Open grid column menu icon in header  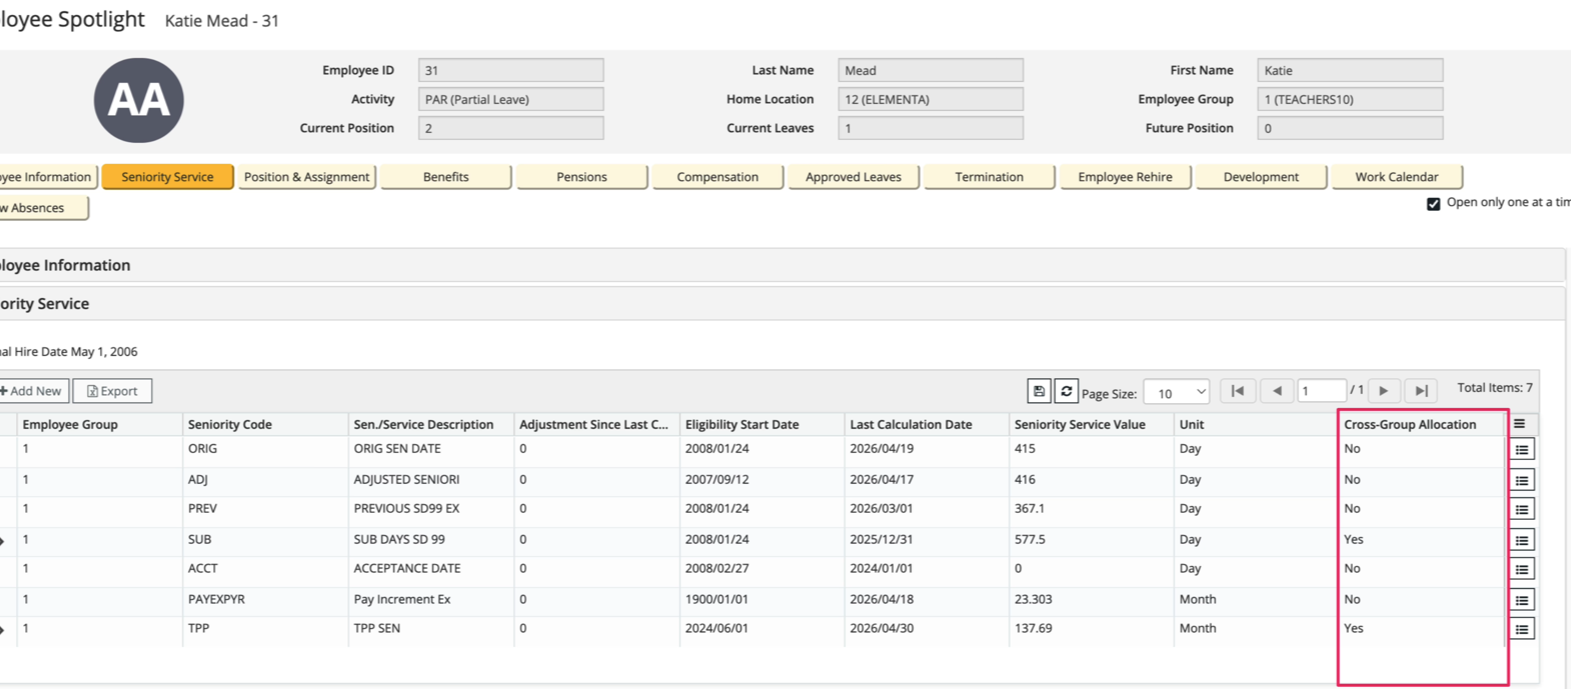coord(1519,424)
